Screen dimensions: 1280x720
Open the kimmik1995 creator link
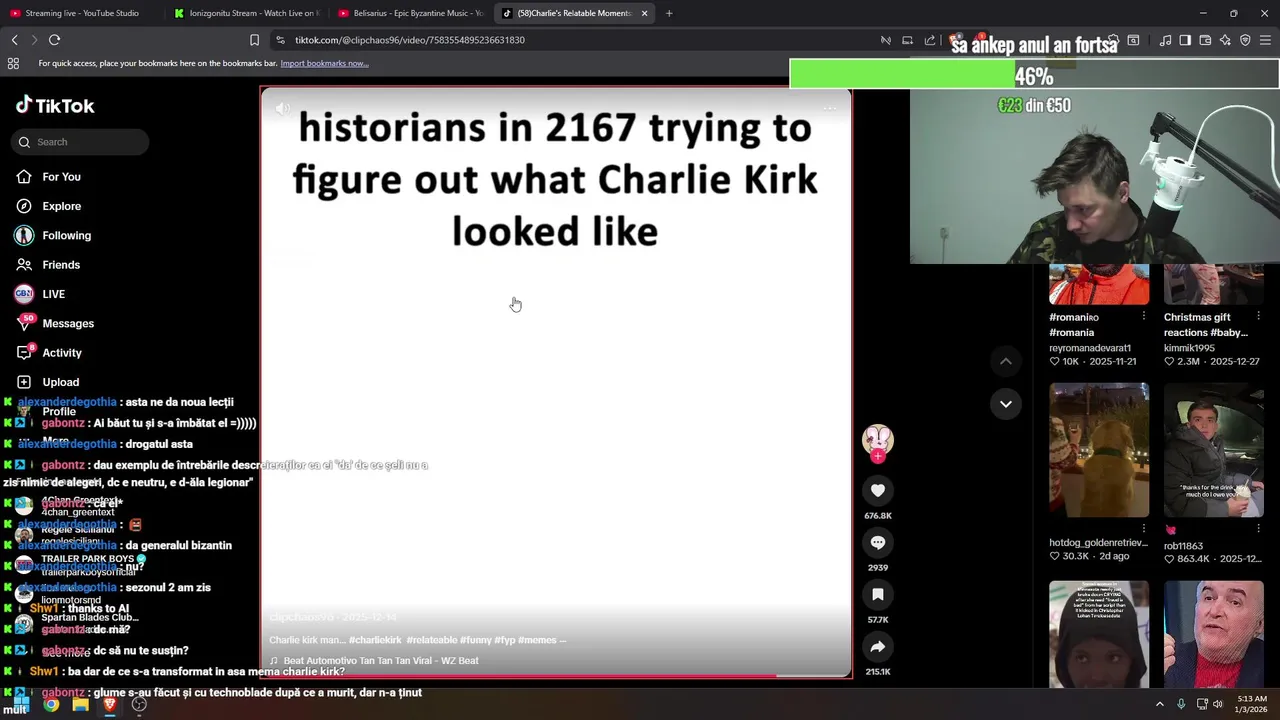point(1189,348)
